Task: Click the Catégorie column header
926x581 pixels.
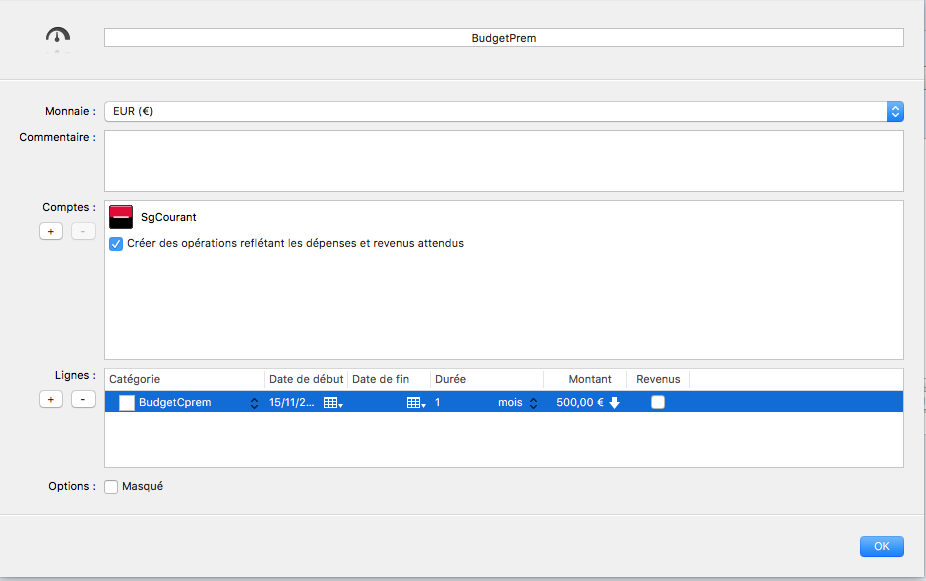Action: pyautogui.click(x=184, y=379)
